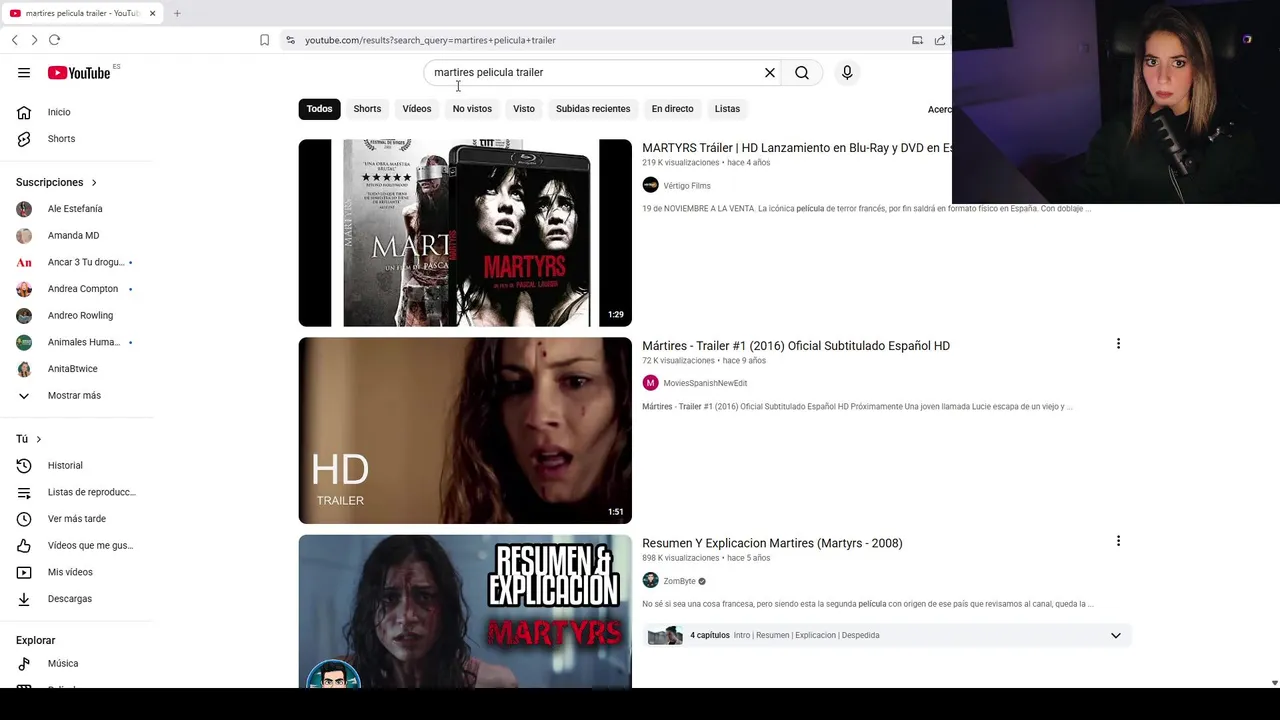
Task: Reload the page with the refresh icon
Action: [x=54, y=40]
